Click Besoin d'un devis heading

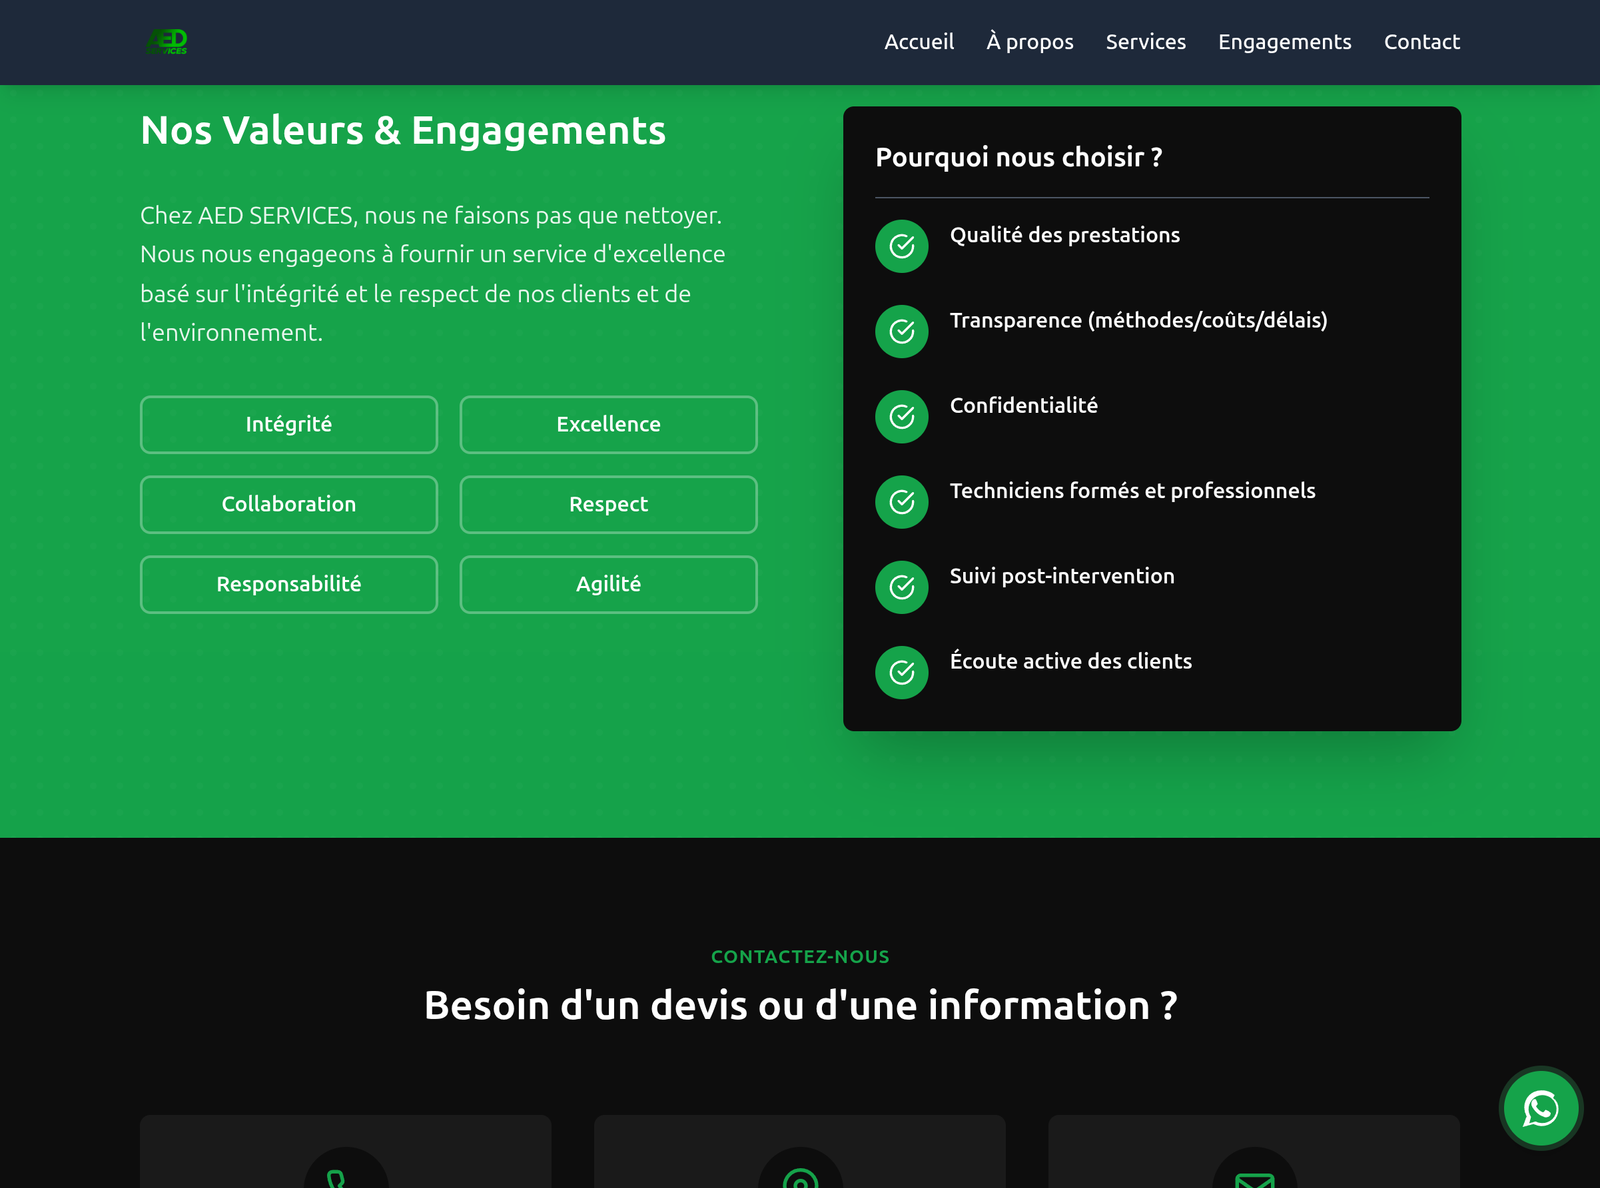[801, 1006]
